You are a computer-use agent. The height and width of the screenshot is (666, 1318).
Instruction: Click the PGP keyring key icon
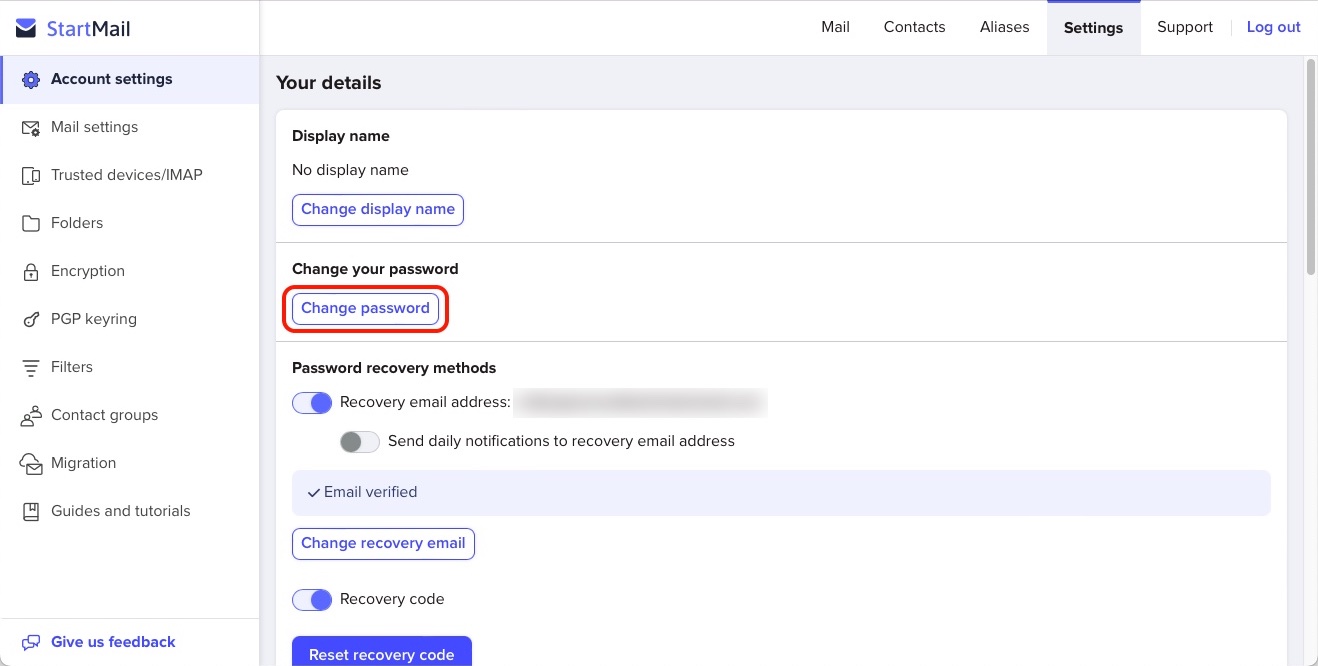pyautogui.click(x=31, y=320)
